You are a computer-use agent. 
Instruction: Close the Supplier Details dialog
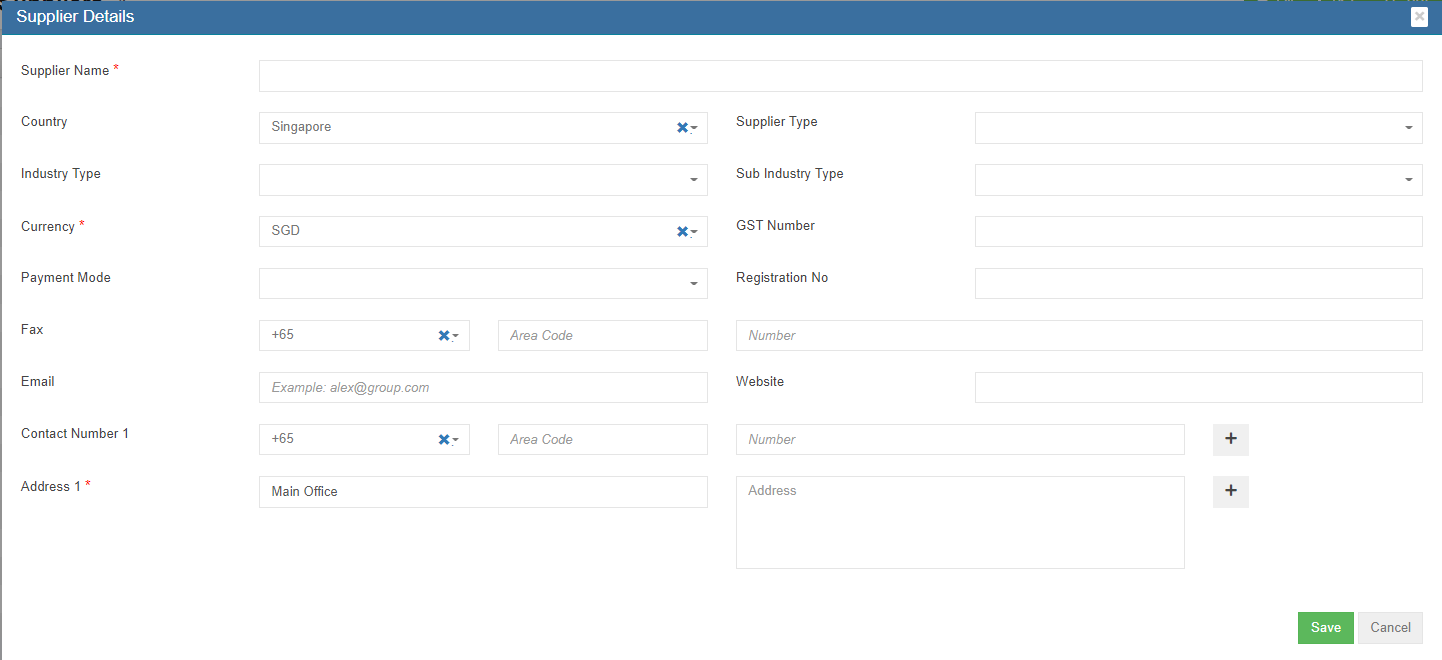point(1418,17)
